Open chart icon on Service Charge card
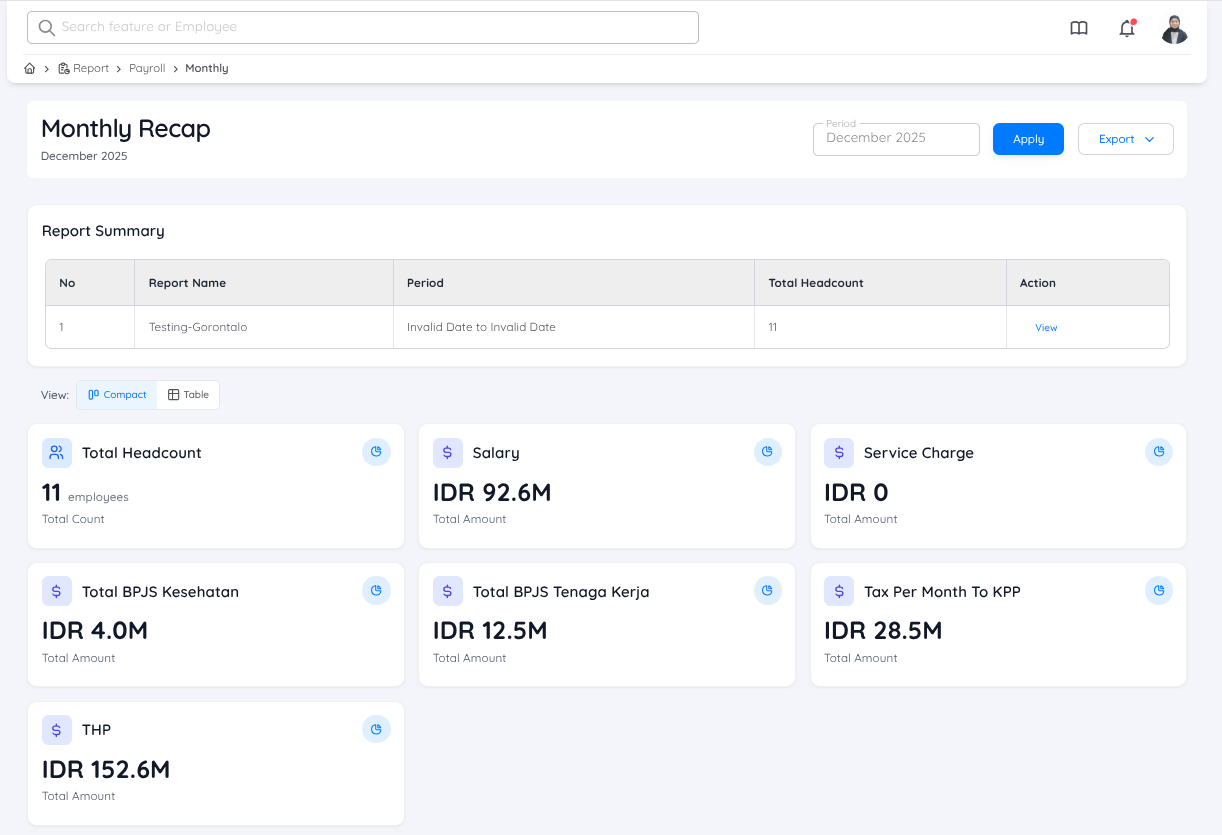This screenshot has width=1222, height=835. [x=1158, y=452]
